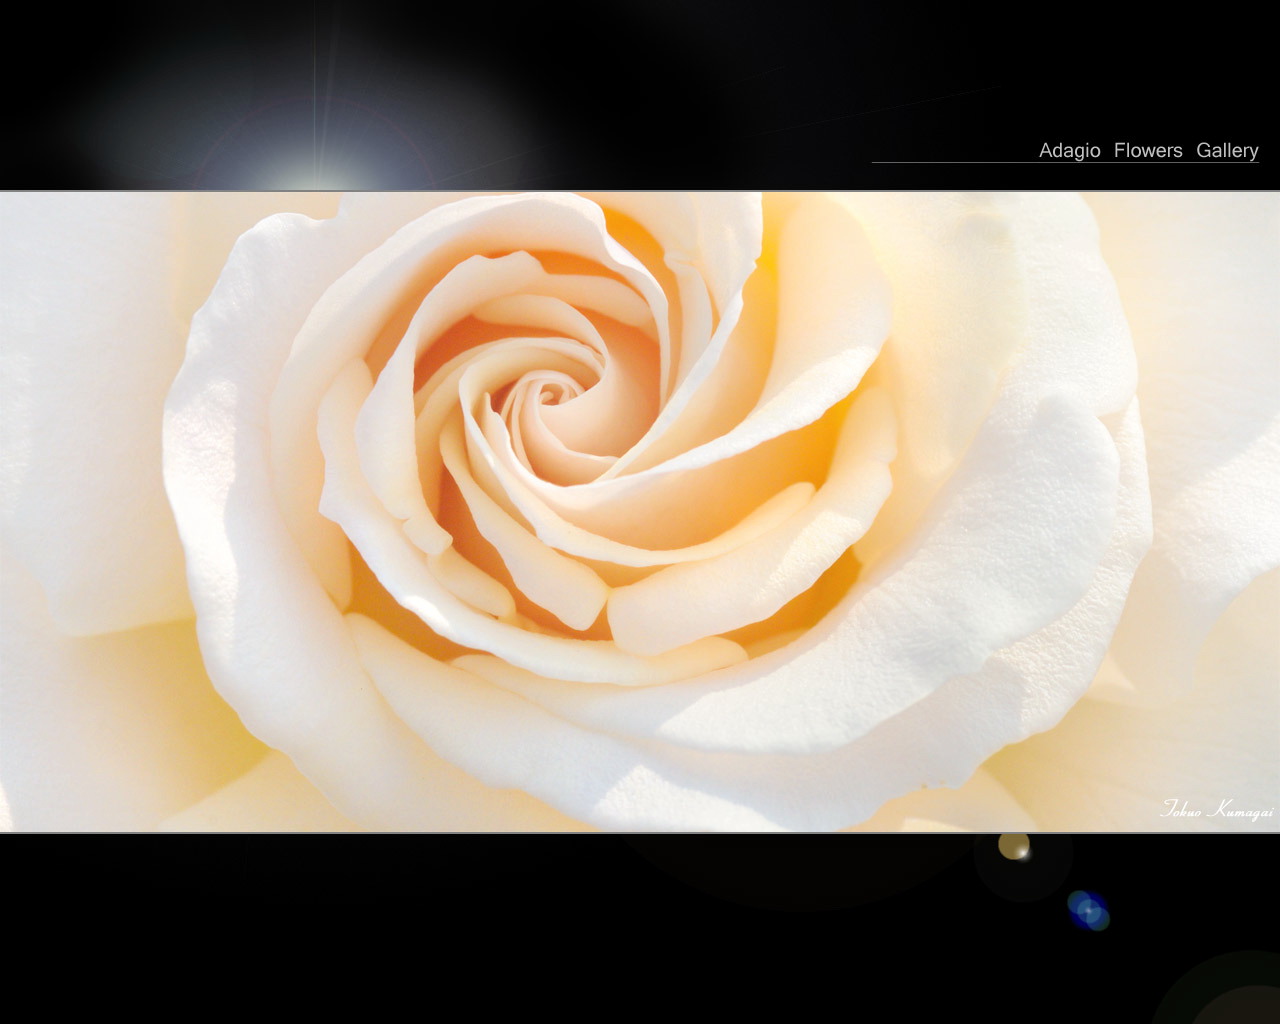Click the white rose photograph

(640, 511)
